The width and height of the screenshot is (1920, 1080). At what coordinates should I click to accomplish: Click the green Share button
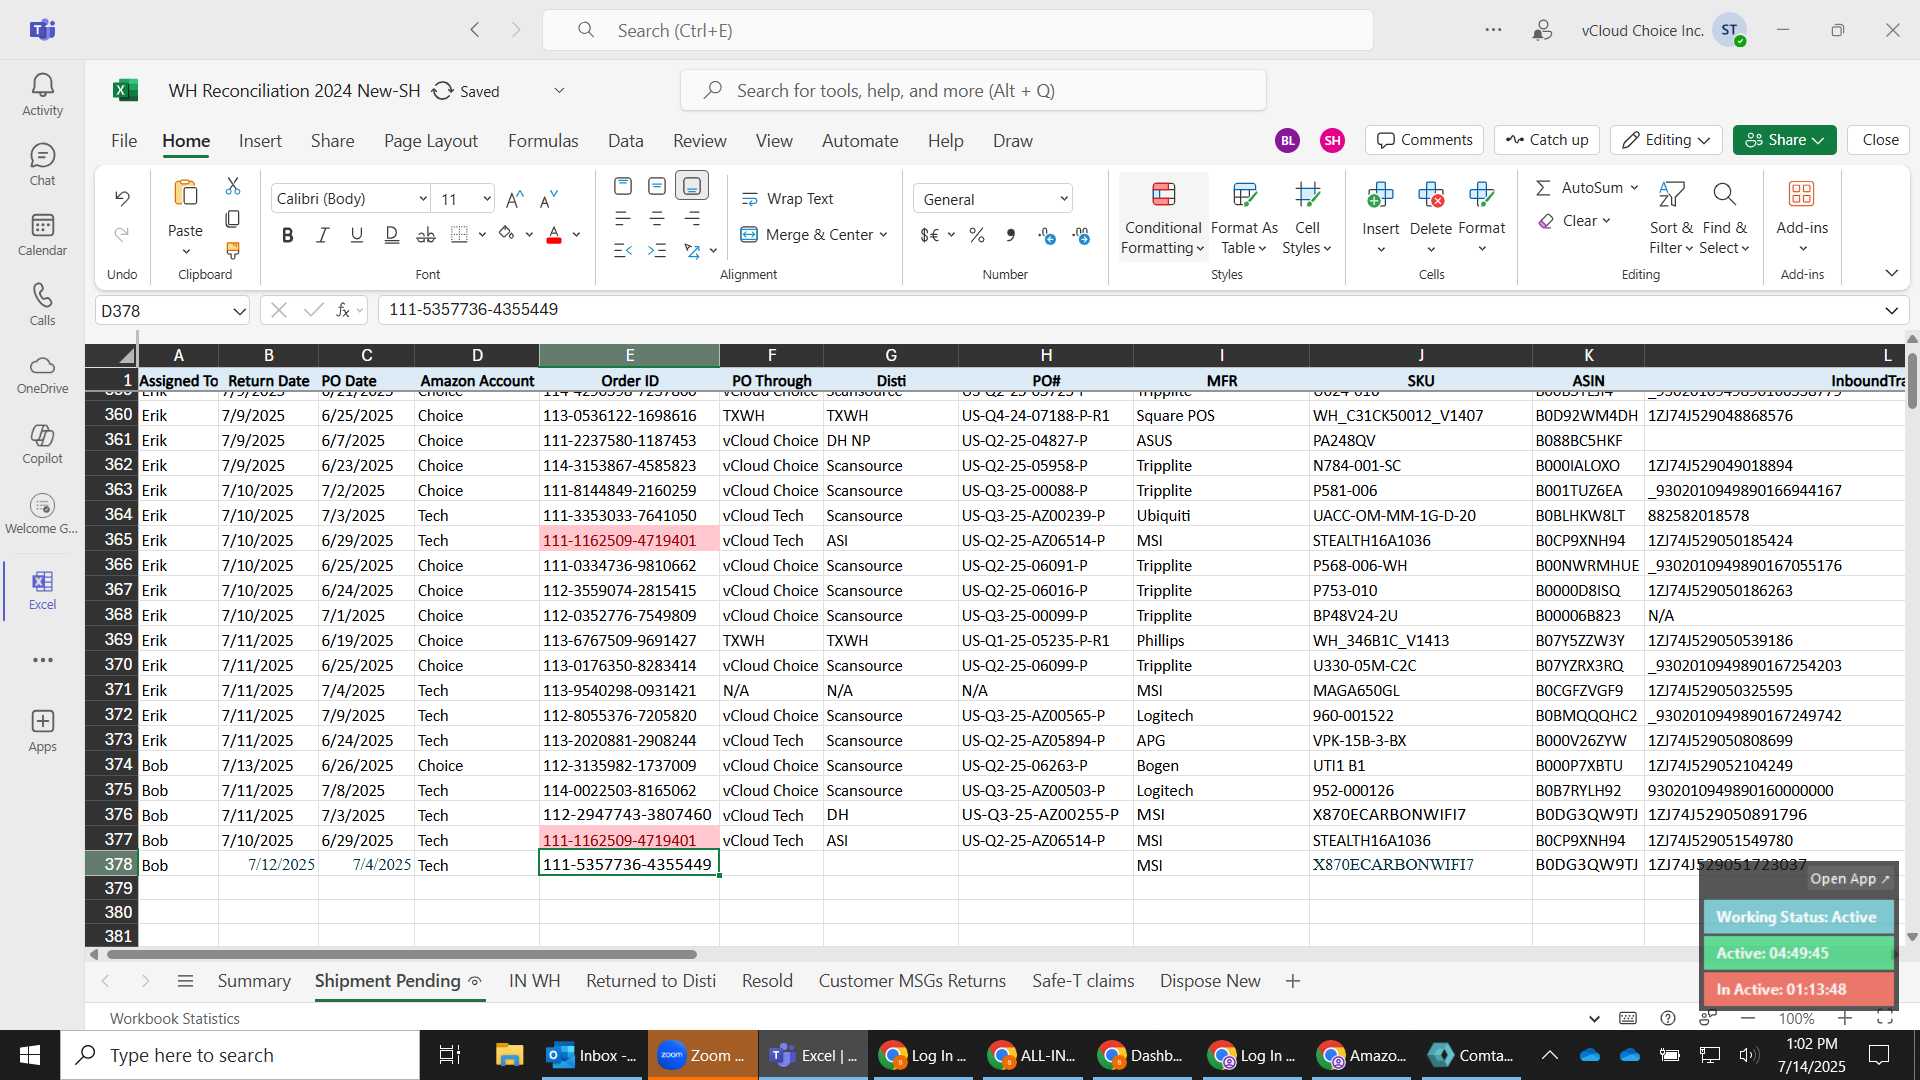point(1784,140)
